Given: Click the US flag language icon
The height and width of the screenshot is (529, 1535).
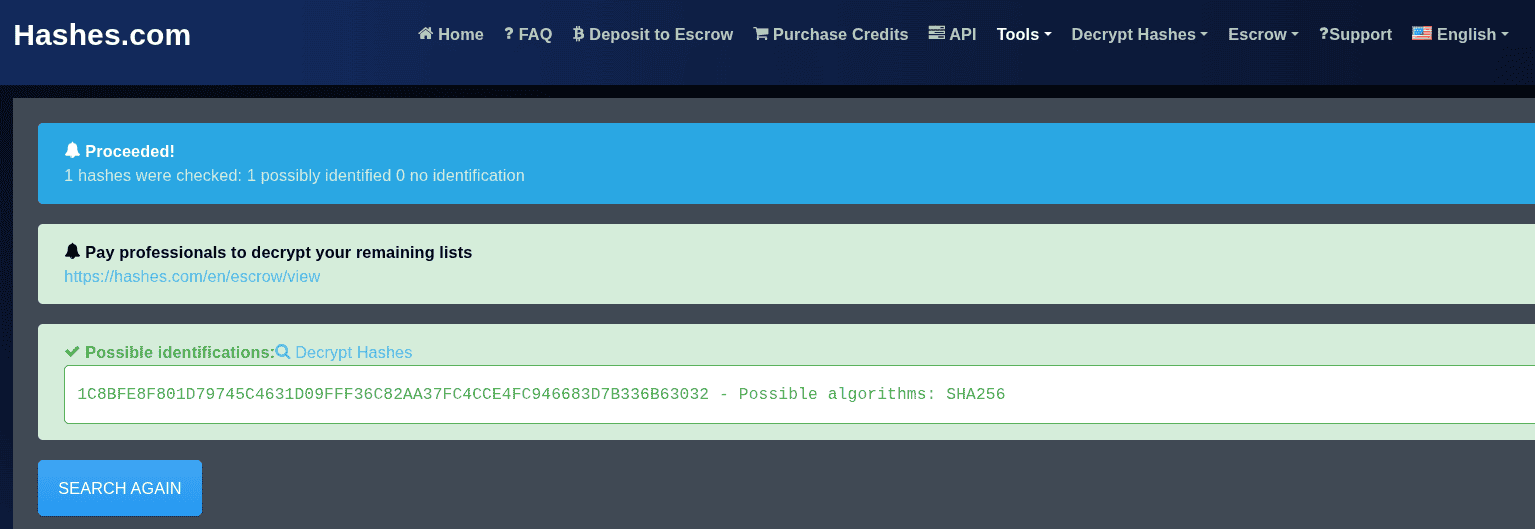Looking at the screenshot, I should tap(1421, 33).
